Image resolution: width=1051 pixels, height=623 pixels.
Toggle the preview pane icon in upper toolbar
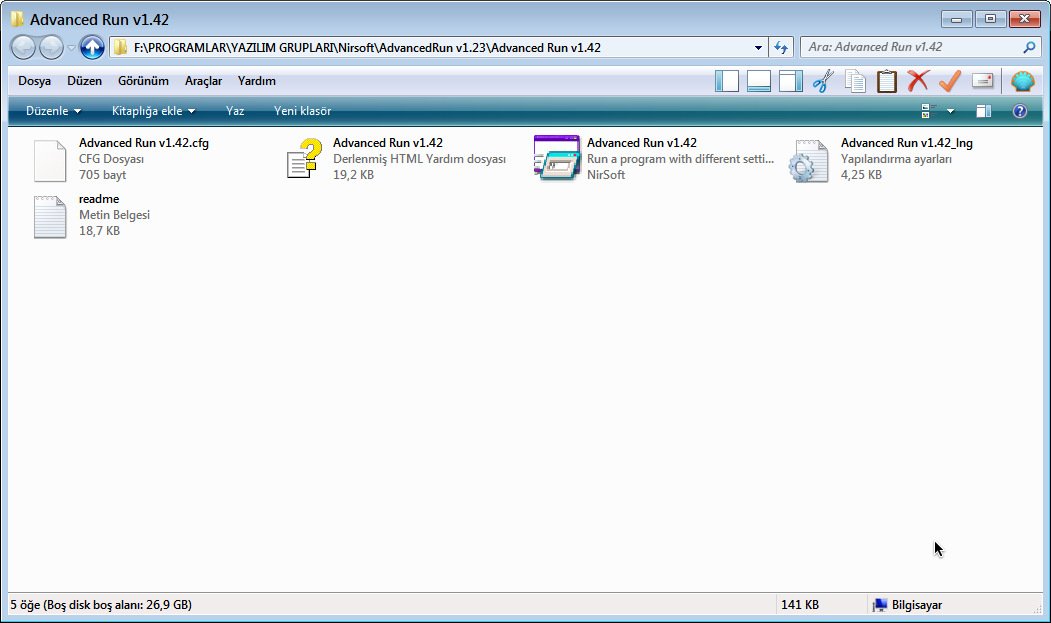[x=791, y=81]
